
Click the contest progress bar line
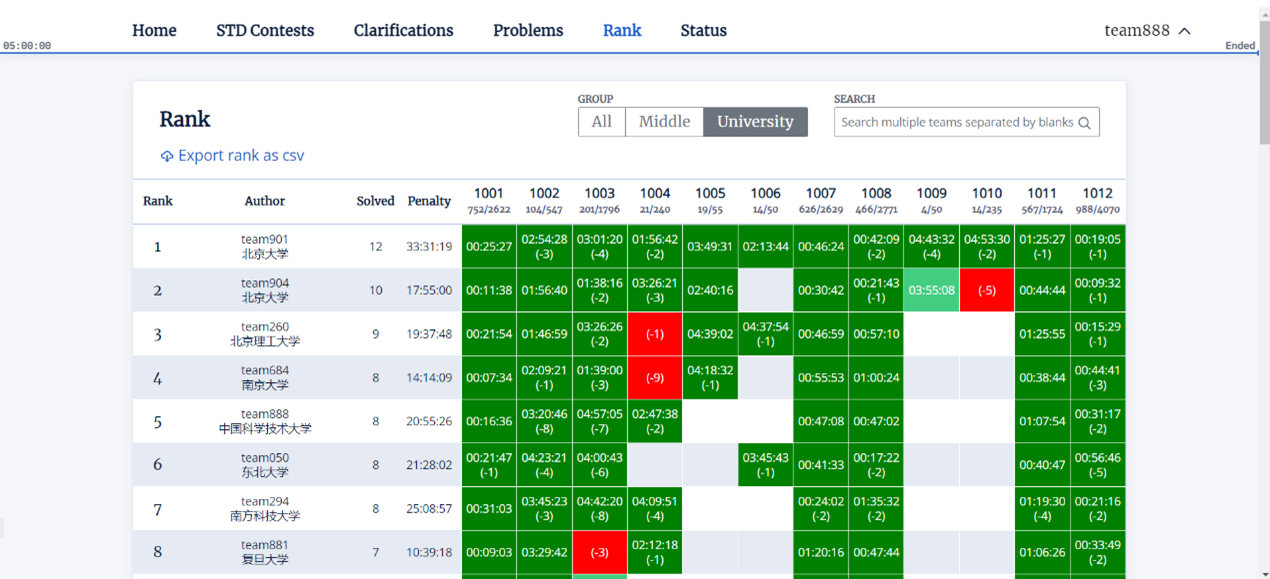[629, 53]
